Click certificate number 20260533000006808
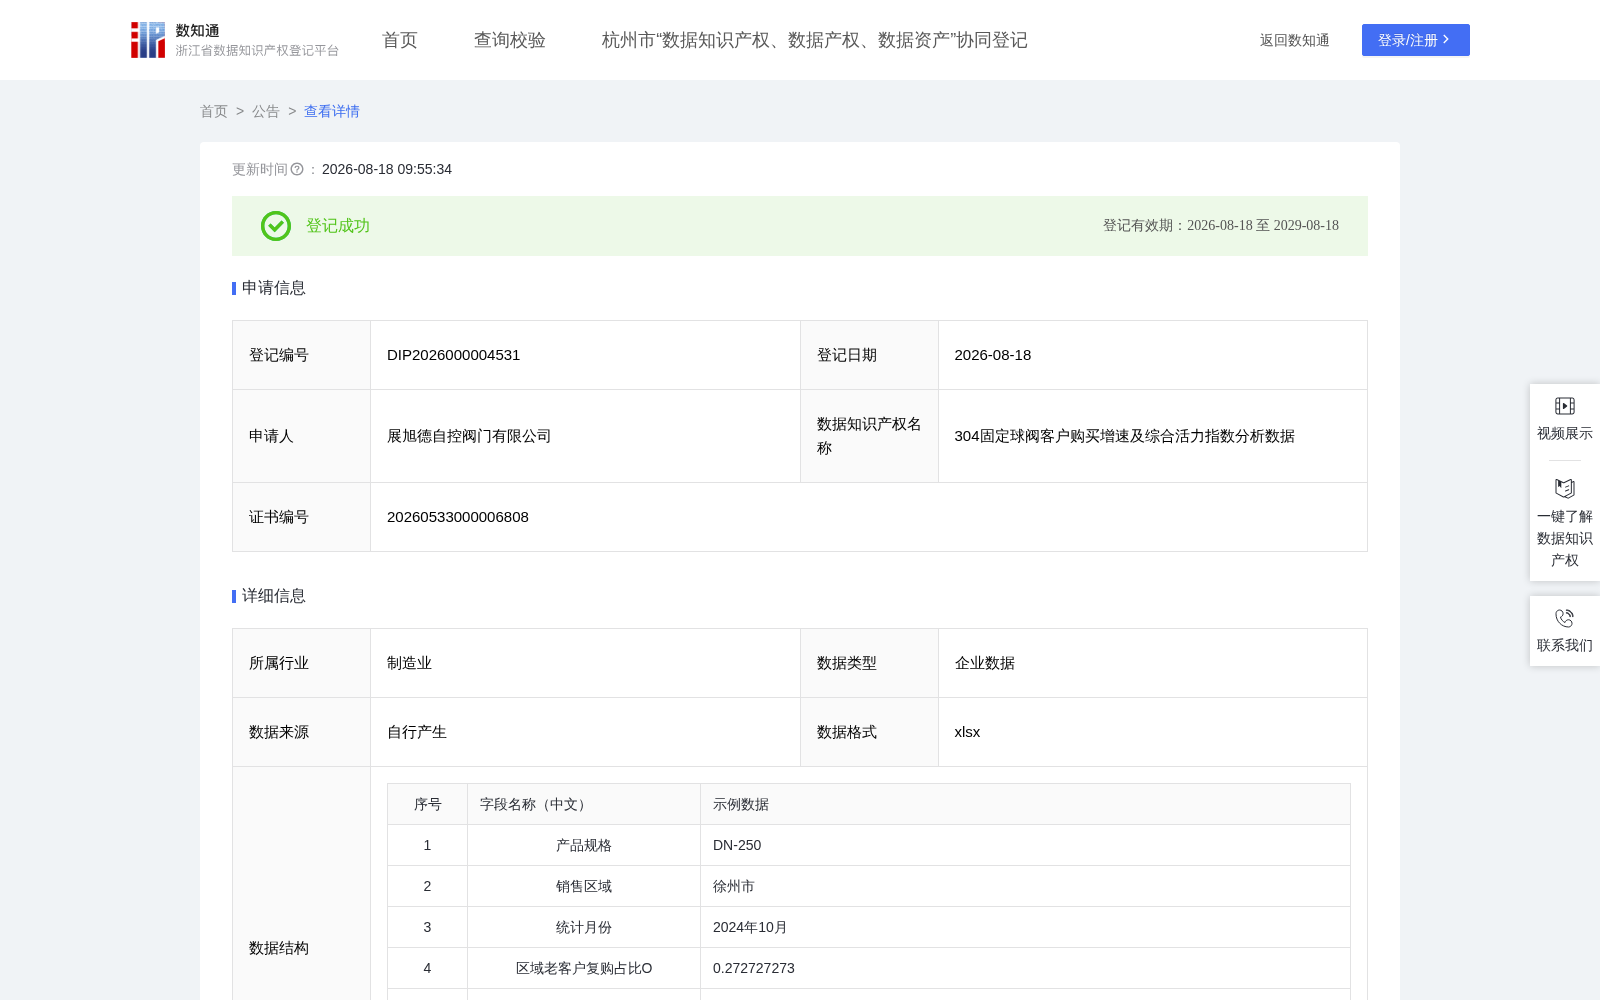Screen dimensions: 1600x1000 (458, 517)
